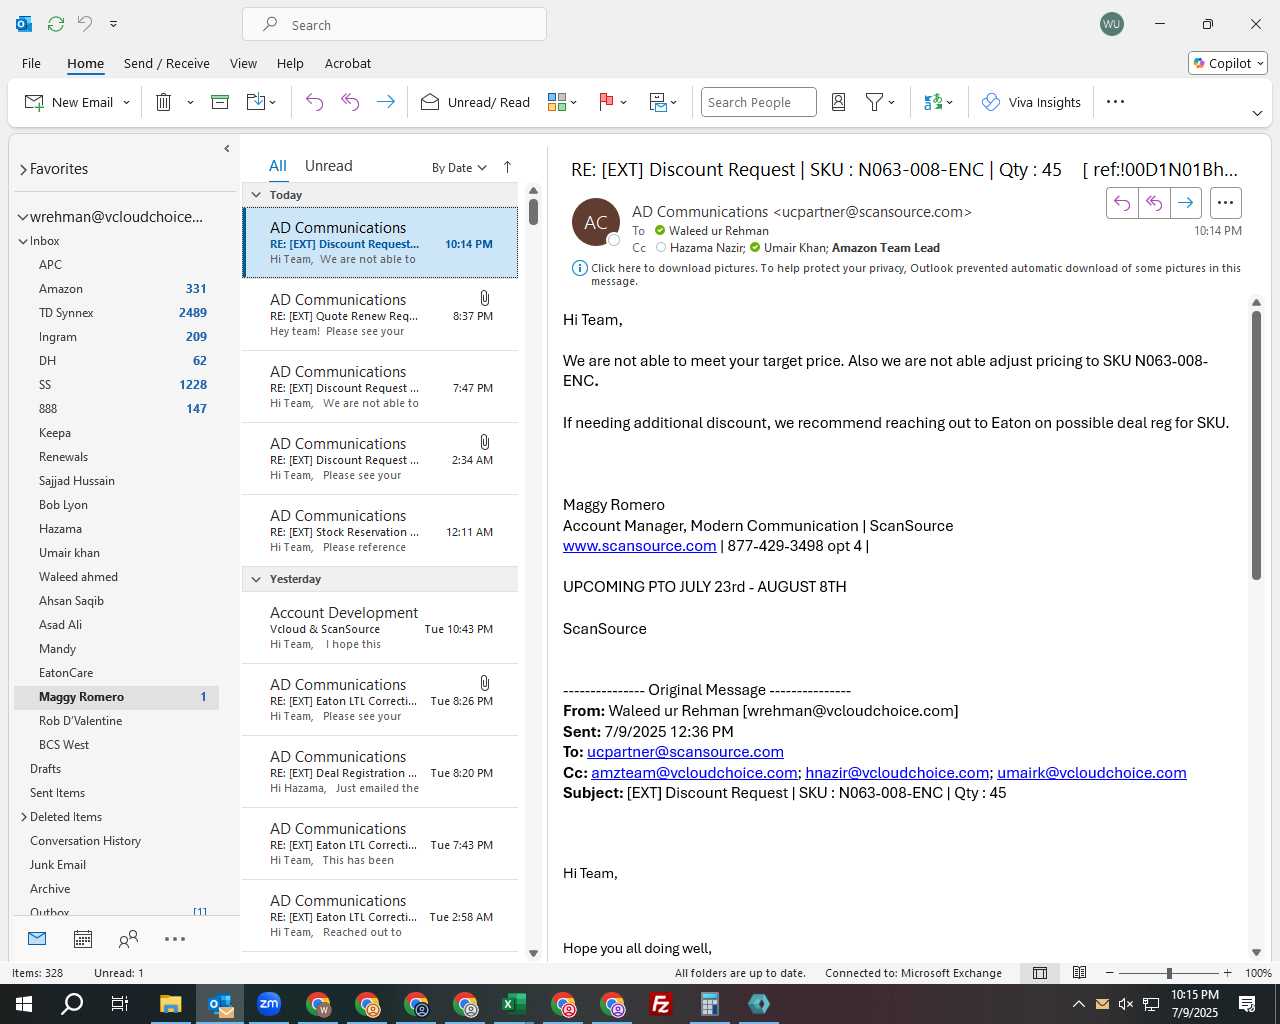Open More actions ellipsis in message header
This screenshot has width=1280, height=1024.
pos(1225,203)
